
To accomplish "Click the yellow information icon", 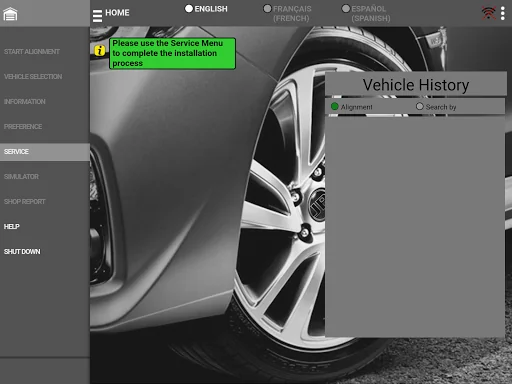I will click(x=100, y=50).
